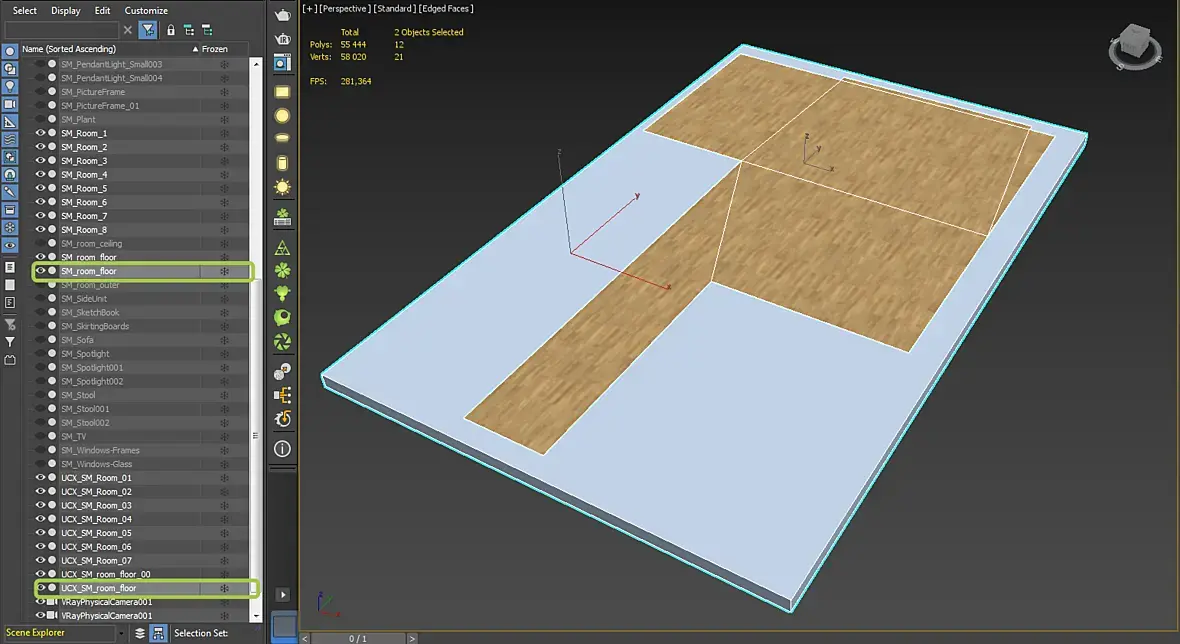Click the lock selection icon
1180x644 pixels.
(x=171, y=31)
